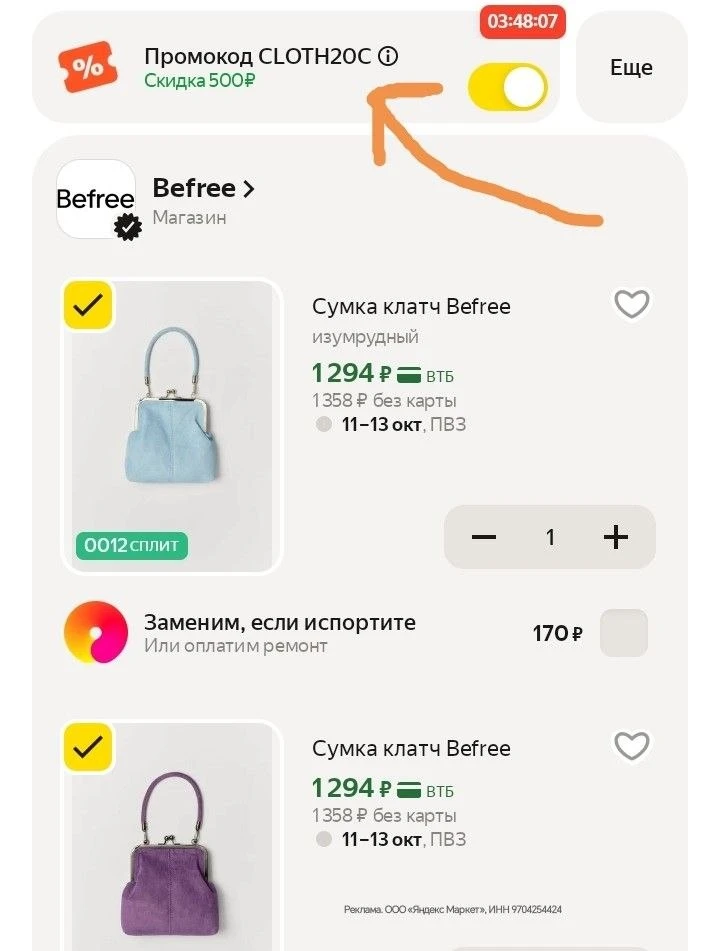Uncheck the purple clutch selection checkbox
This screenshot has height=951, width=720.
tap(88, 747)
